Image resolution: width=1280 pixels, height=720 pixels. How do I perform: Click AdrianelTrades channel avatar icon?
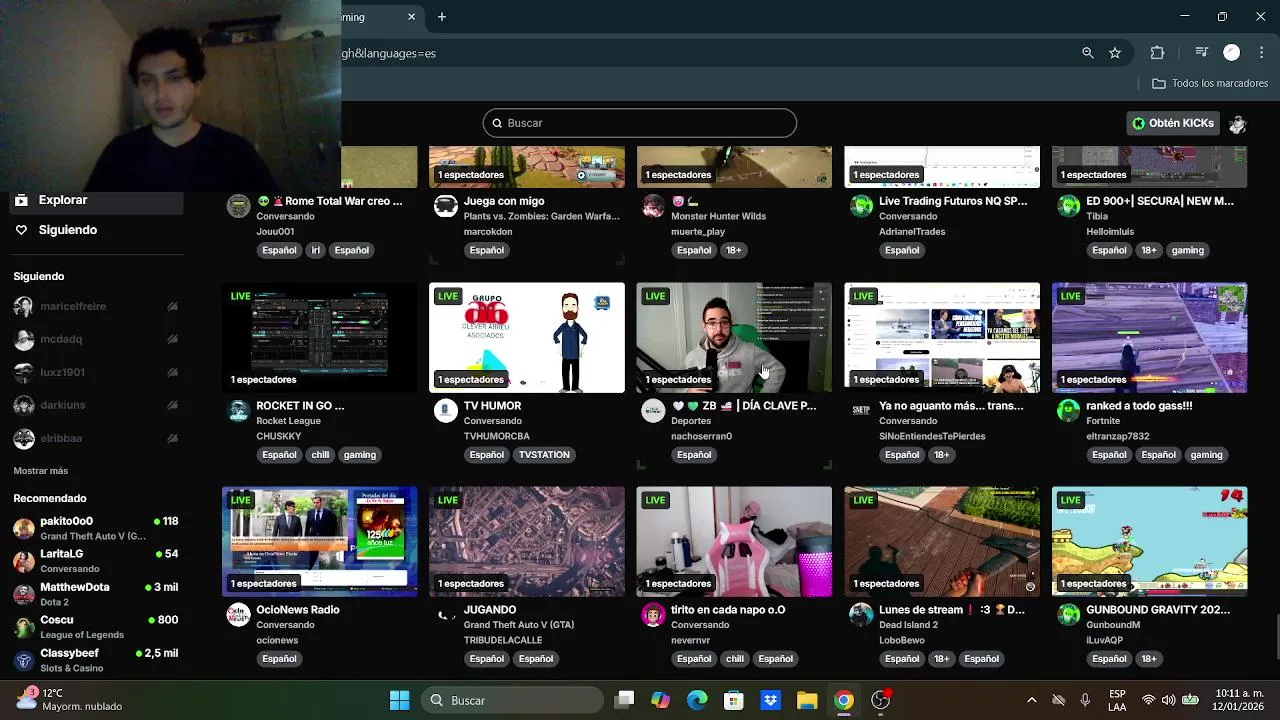click(x=861, y=206)
